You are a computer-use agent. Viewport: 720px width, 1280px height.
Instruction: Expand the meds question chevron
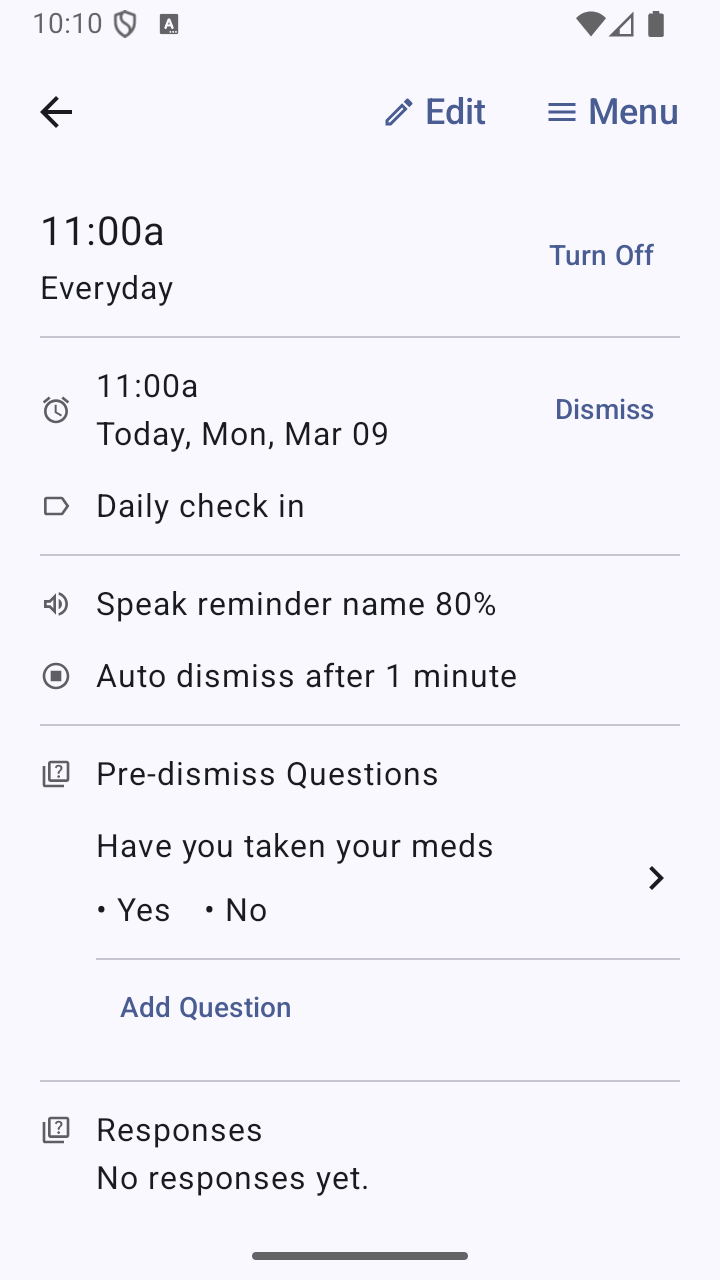(656, 878)
